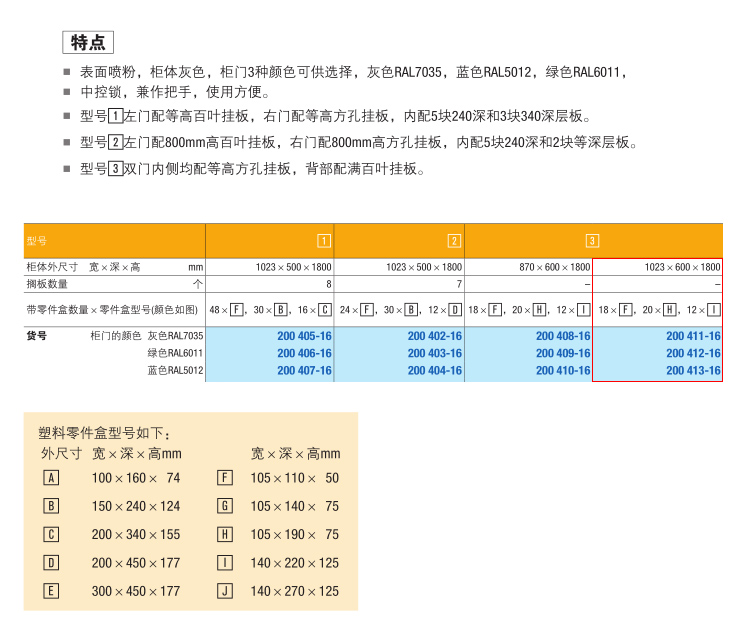Click boxed letter J in the parts box legend
The height and width of the screenshot is (623, 750).
pyautogui.click(x=225, y=591)
